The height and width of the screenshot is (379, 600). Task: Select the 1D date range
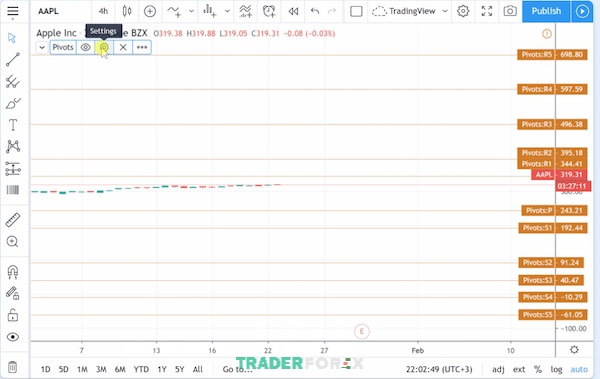click(x=46, y=369)
